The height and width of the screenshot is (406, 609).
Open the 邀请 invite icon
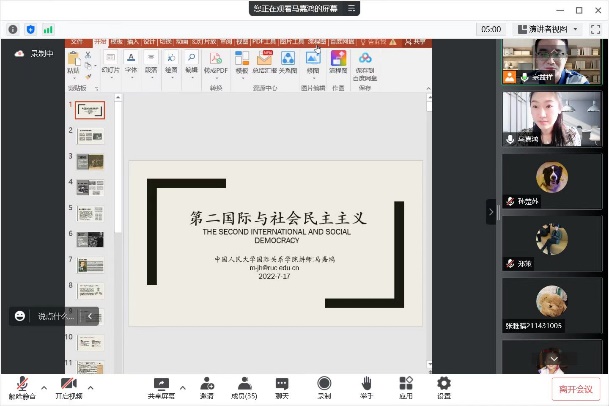[x=207, y=386]
